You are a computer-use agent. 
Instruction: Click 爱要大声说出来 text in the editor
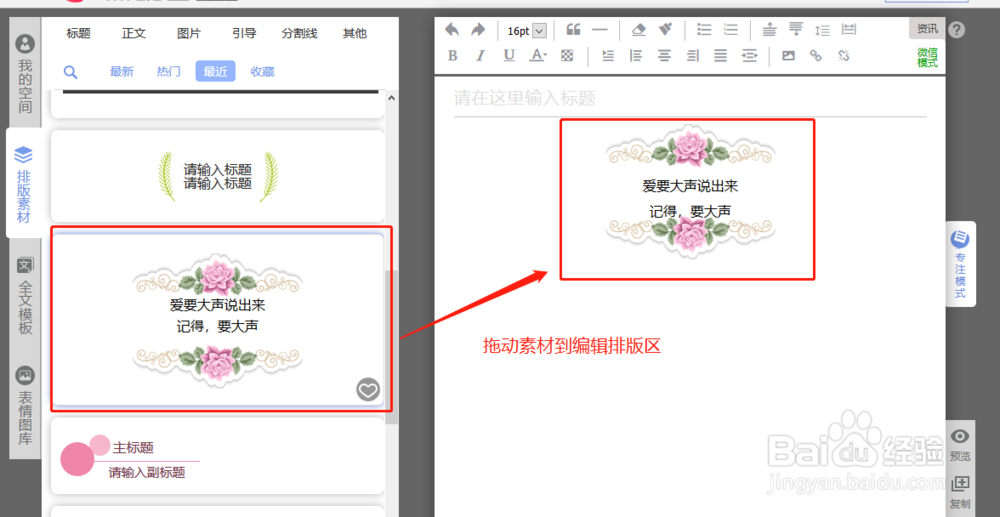[690, 186]
